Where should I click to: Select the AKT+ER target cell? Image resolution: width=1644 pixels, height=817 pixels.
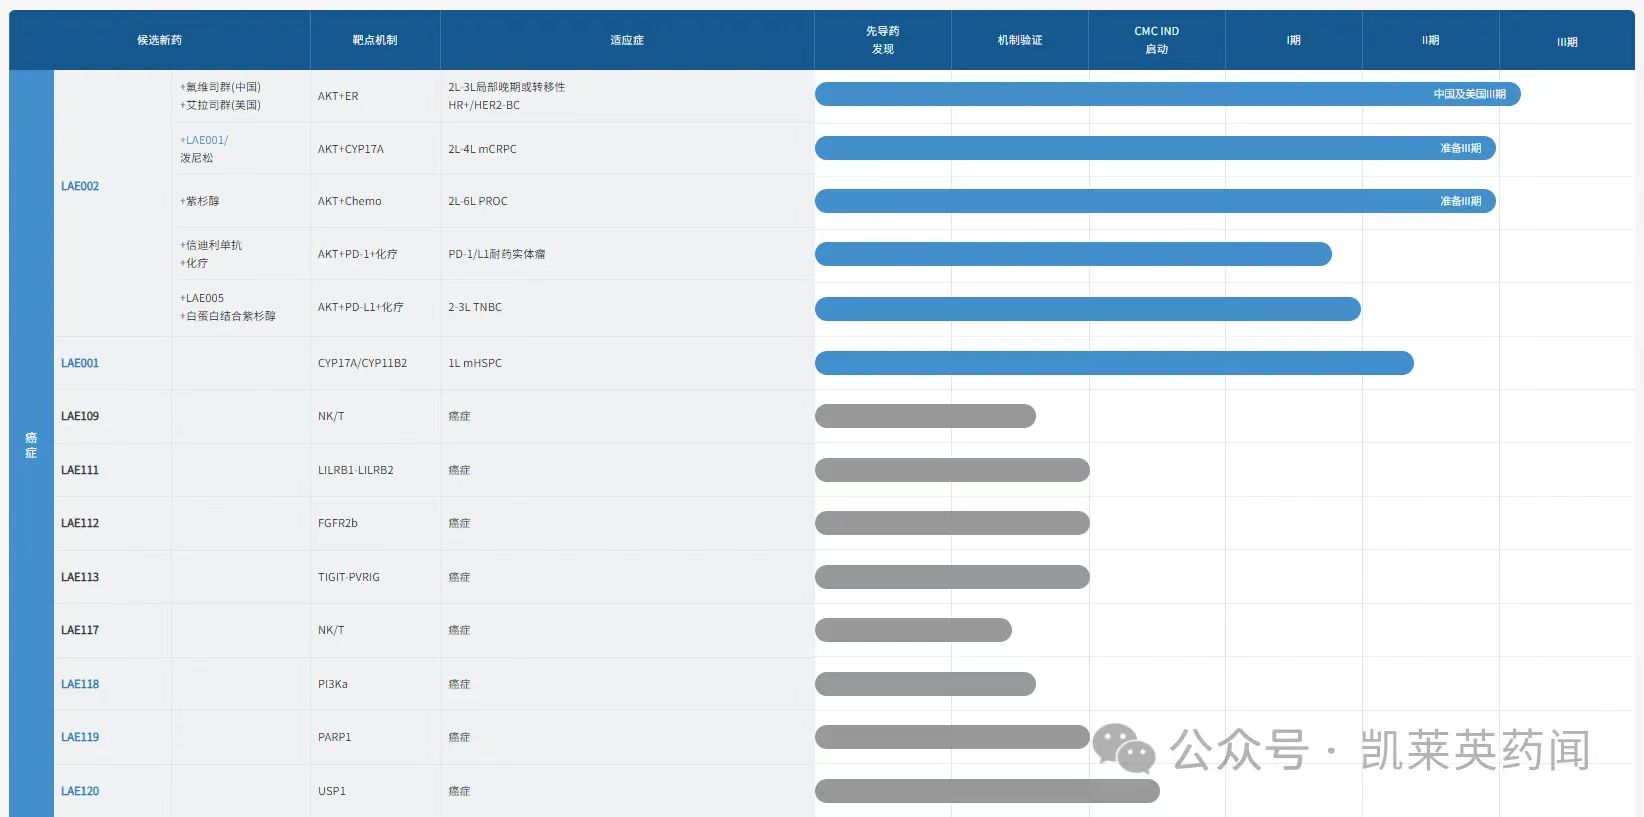pos(338,96)
